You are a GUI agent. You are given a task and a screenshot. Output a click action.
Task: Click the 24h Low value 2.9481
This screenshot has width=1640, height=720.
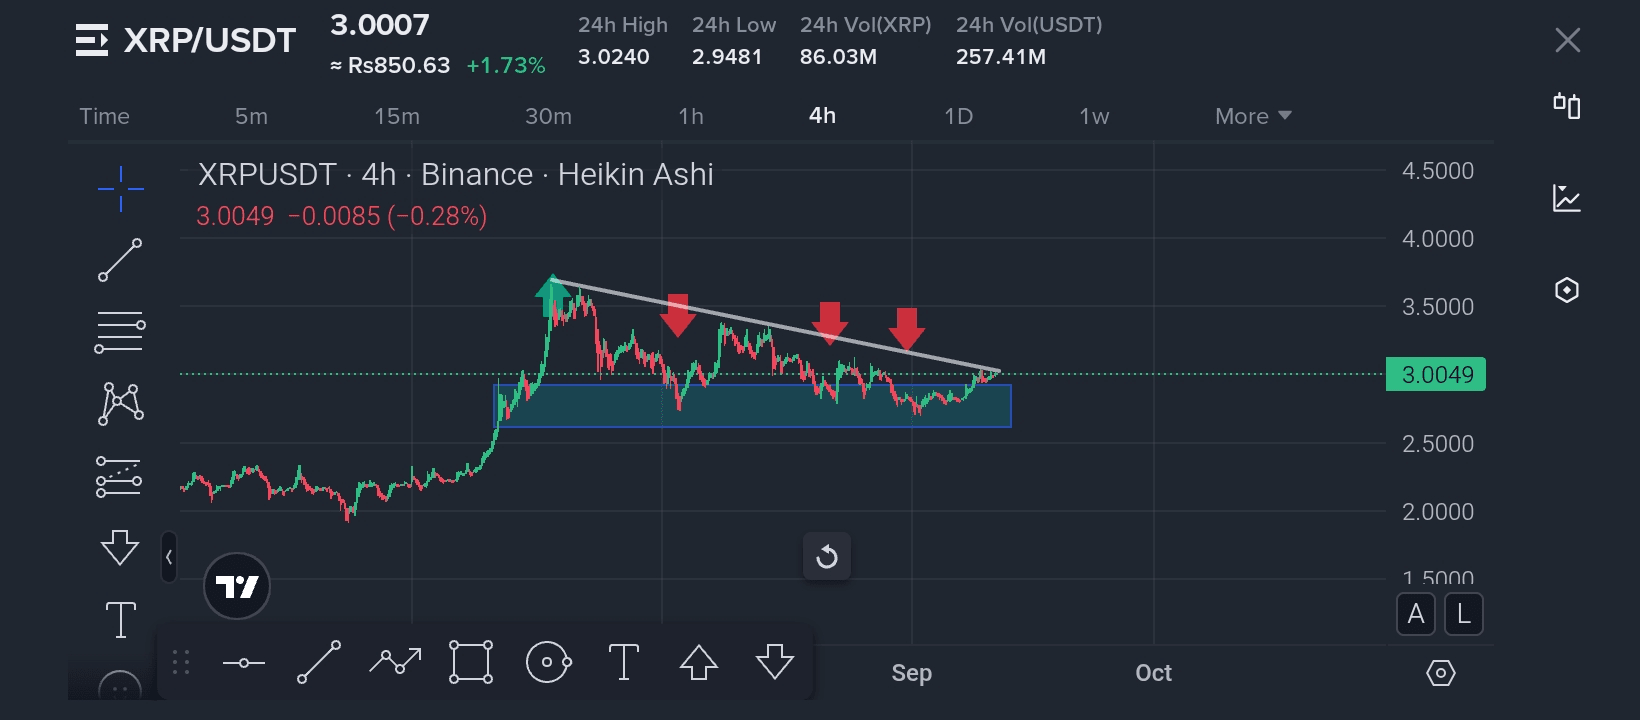727,57
